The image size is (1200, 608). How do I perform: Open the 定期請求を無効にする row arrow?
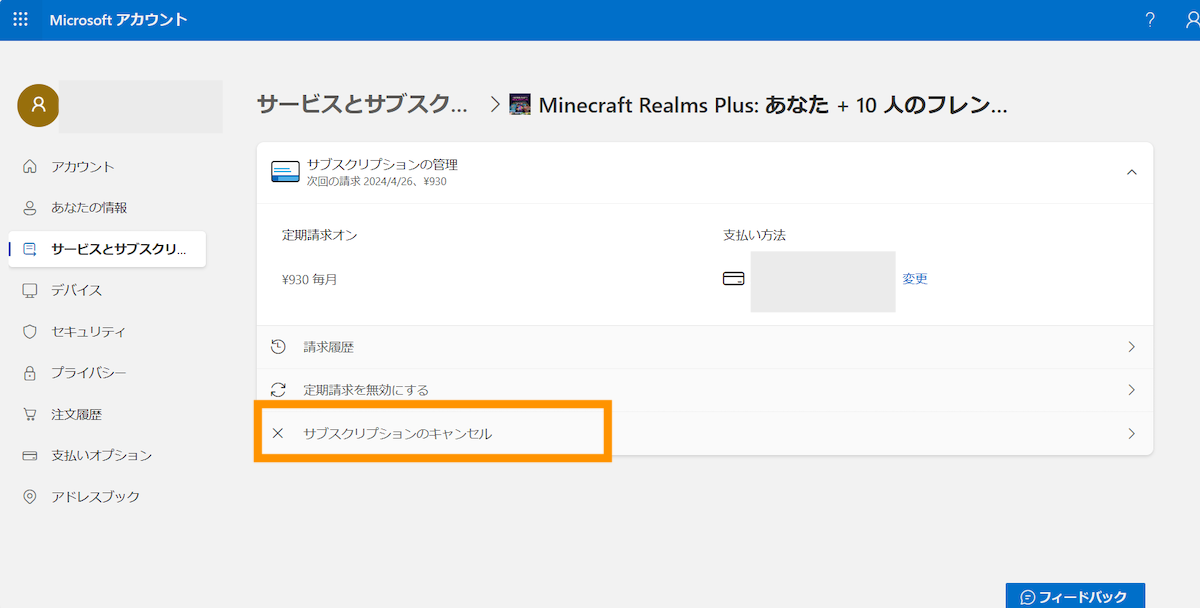point(1132,390)
